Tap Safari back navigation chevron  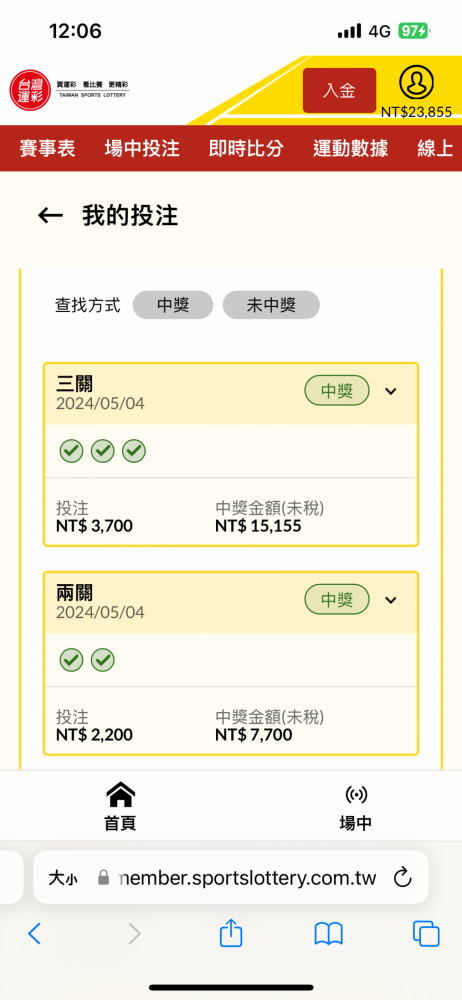tap(34, 934)
